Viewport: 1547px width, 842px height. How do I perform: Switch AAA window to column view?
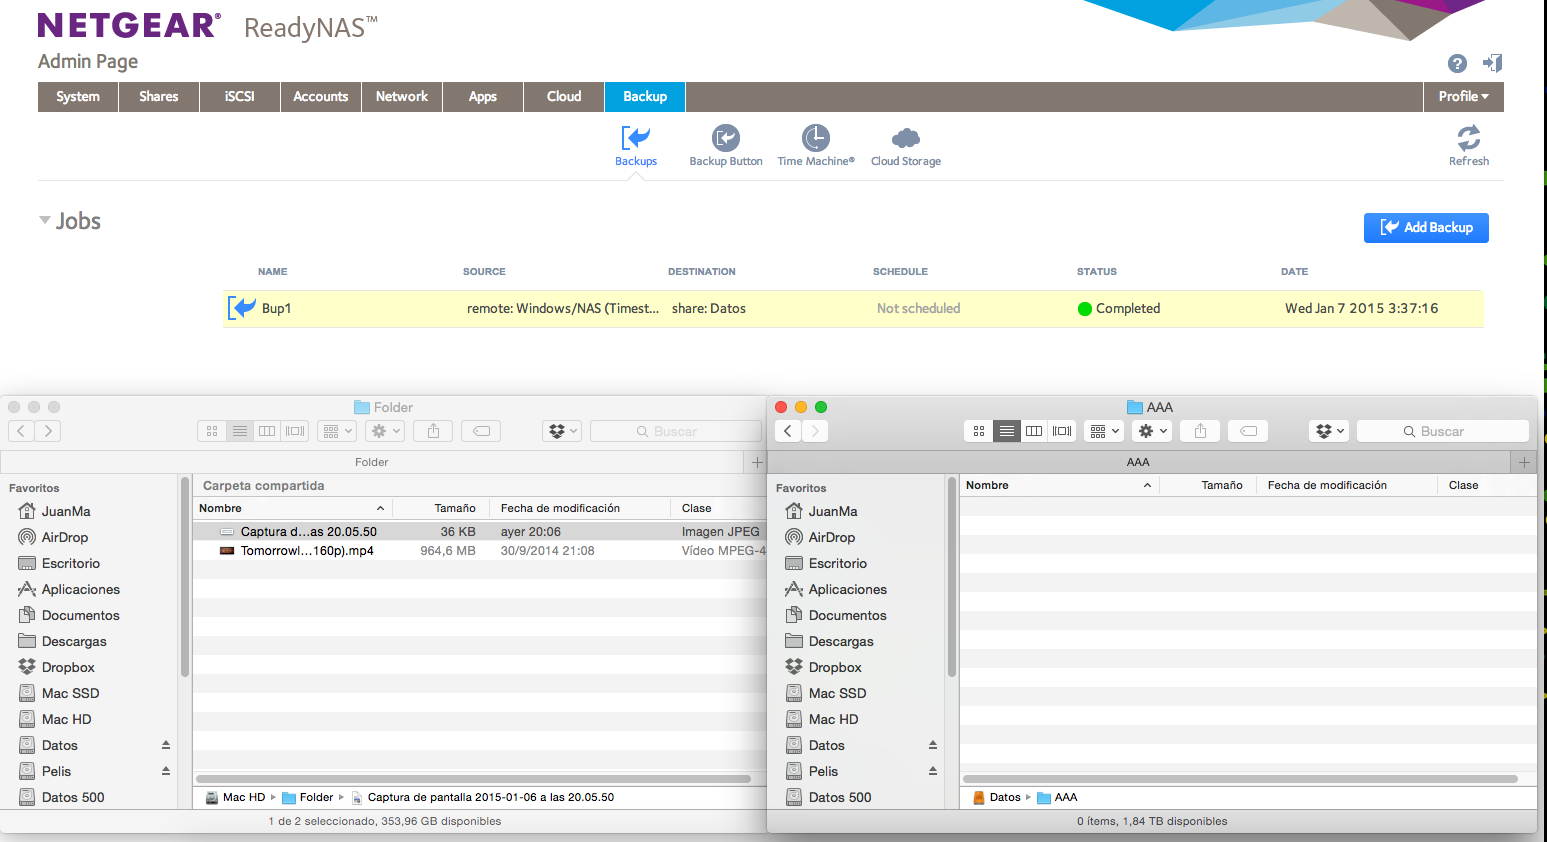pos(1034,431)
